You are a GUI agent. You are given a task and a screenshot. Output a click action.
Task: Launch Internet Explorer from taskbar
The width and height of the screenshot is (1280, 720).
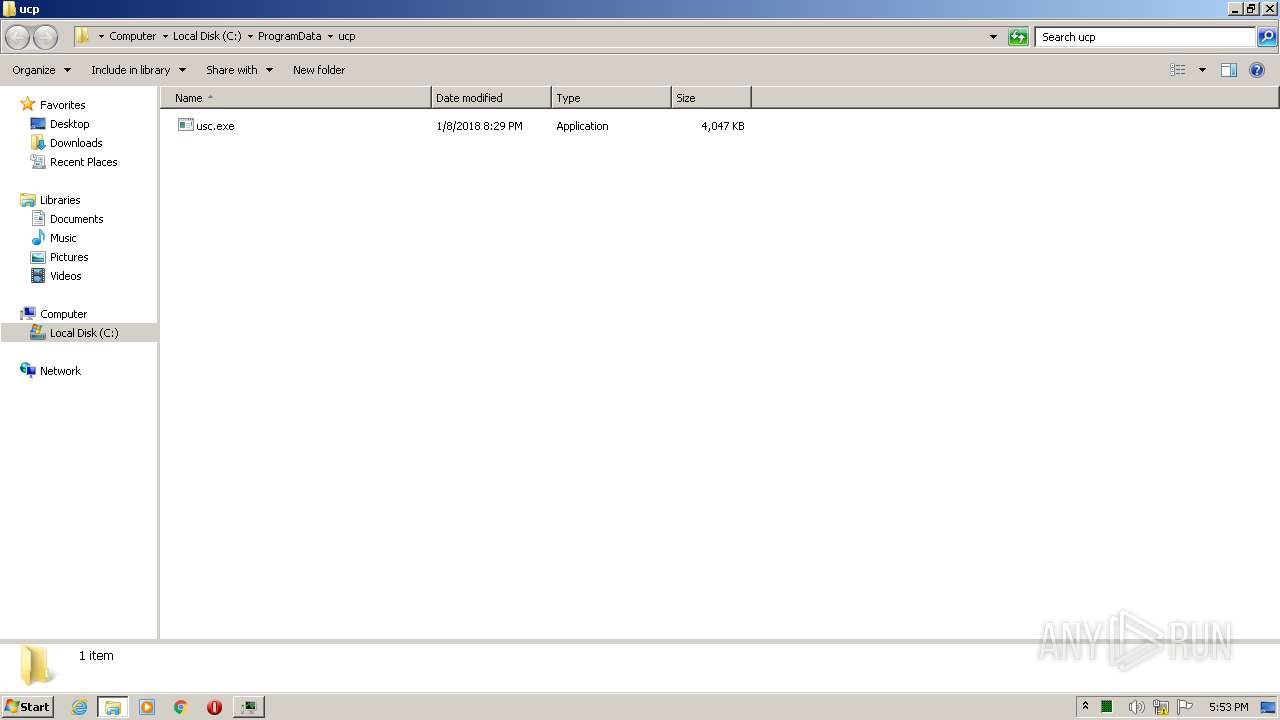(79, 707)
